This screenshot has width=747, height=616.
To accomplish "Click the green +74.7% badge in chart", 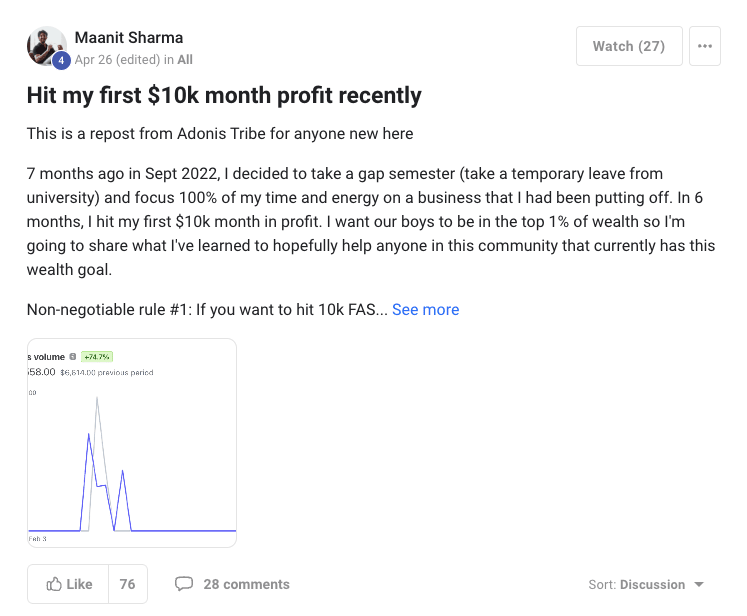I will click(x=97, y=356).
